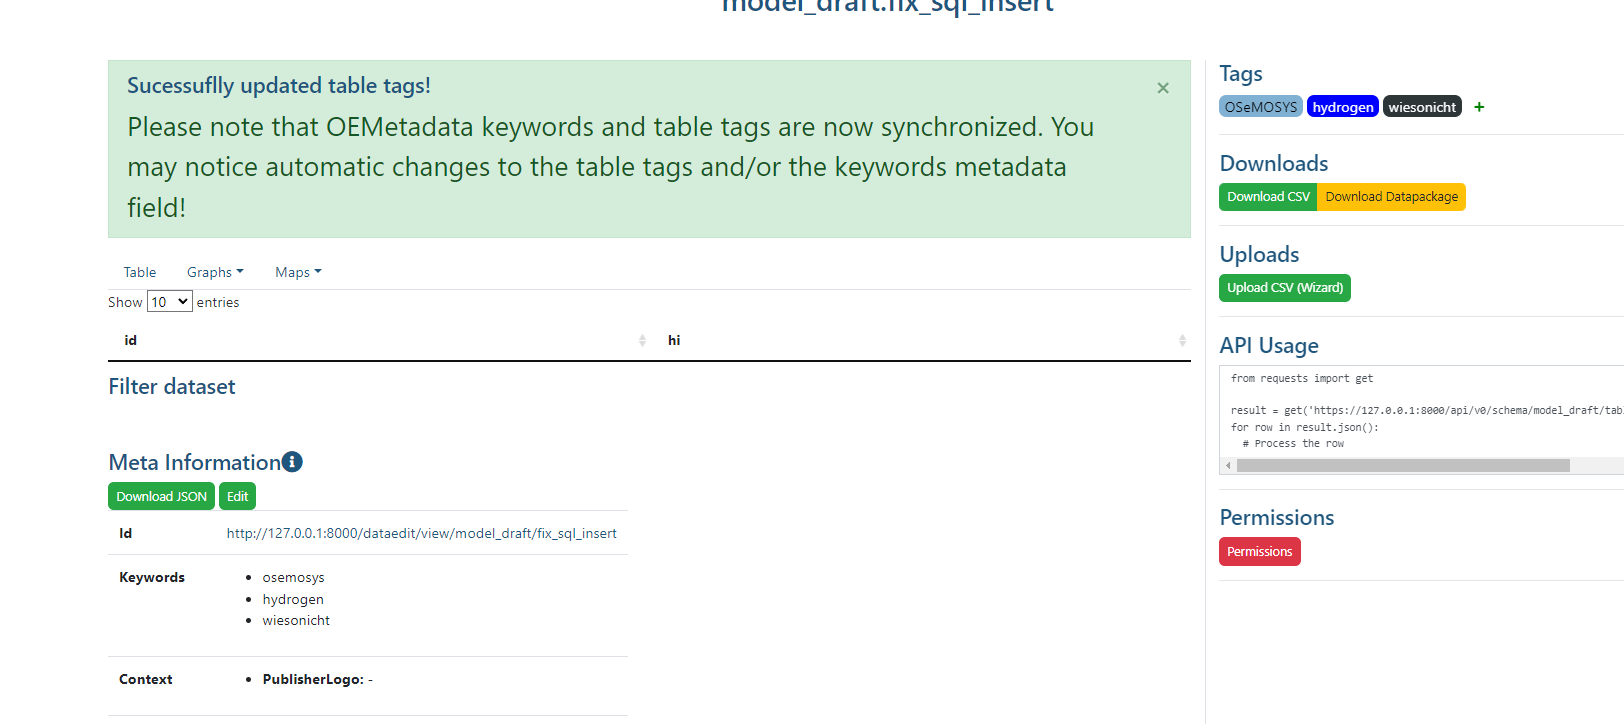Add a new tag using the plus icon

click(1479, 106)
